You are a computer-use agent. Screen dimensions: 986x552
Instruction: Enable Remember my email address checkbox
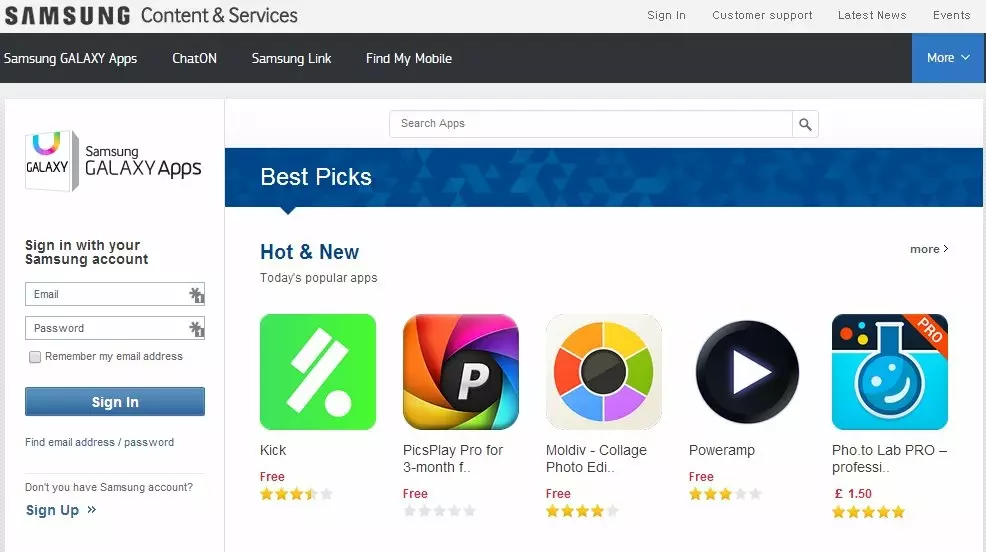pyautogui.click(x=35, y=357)
